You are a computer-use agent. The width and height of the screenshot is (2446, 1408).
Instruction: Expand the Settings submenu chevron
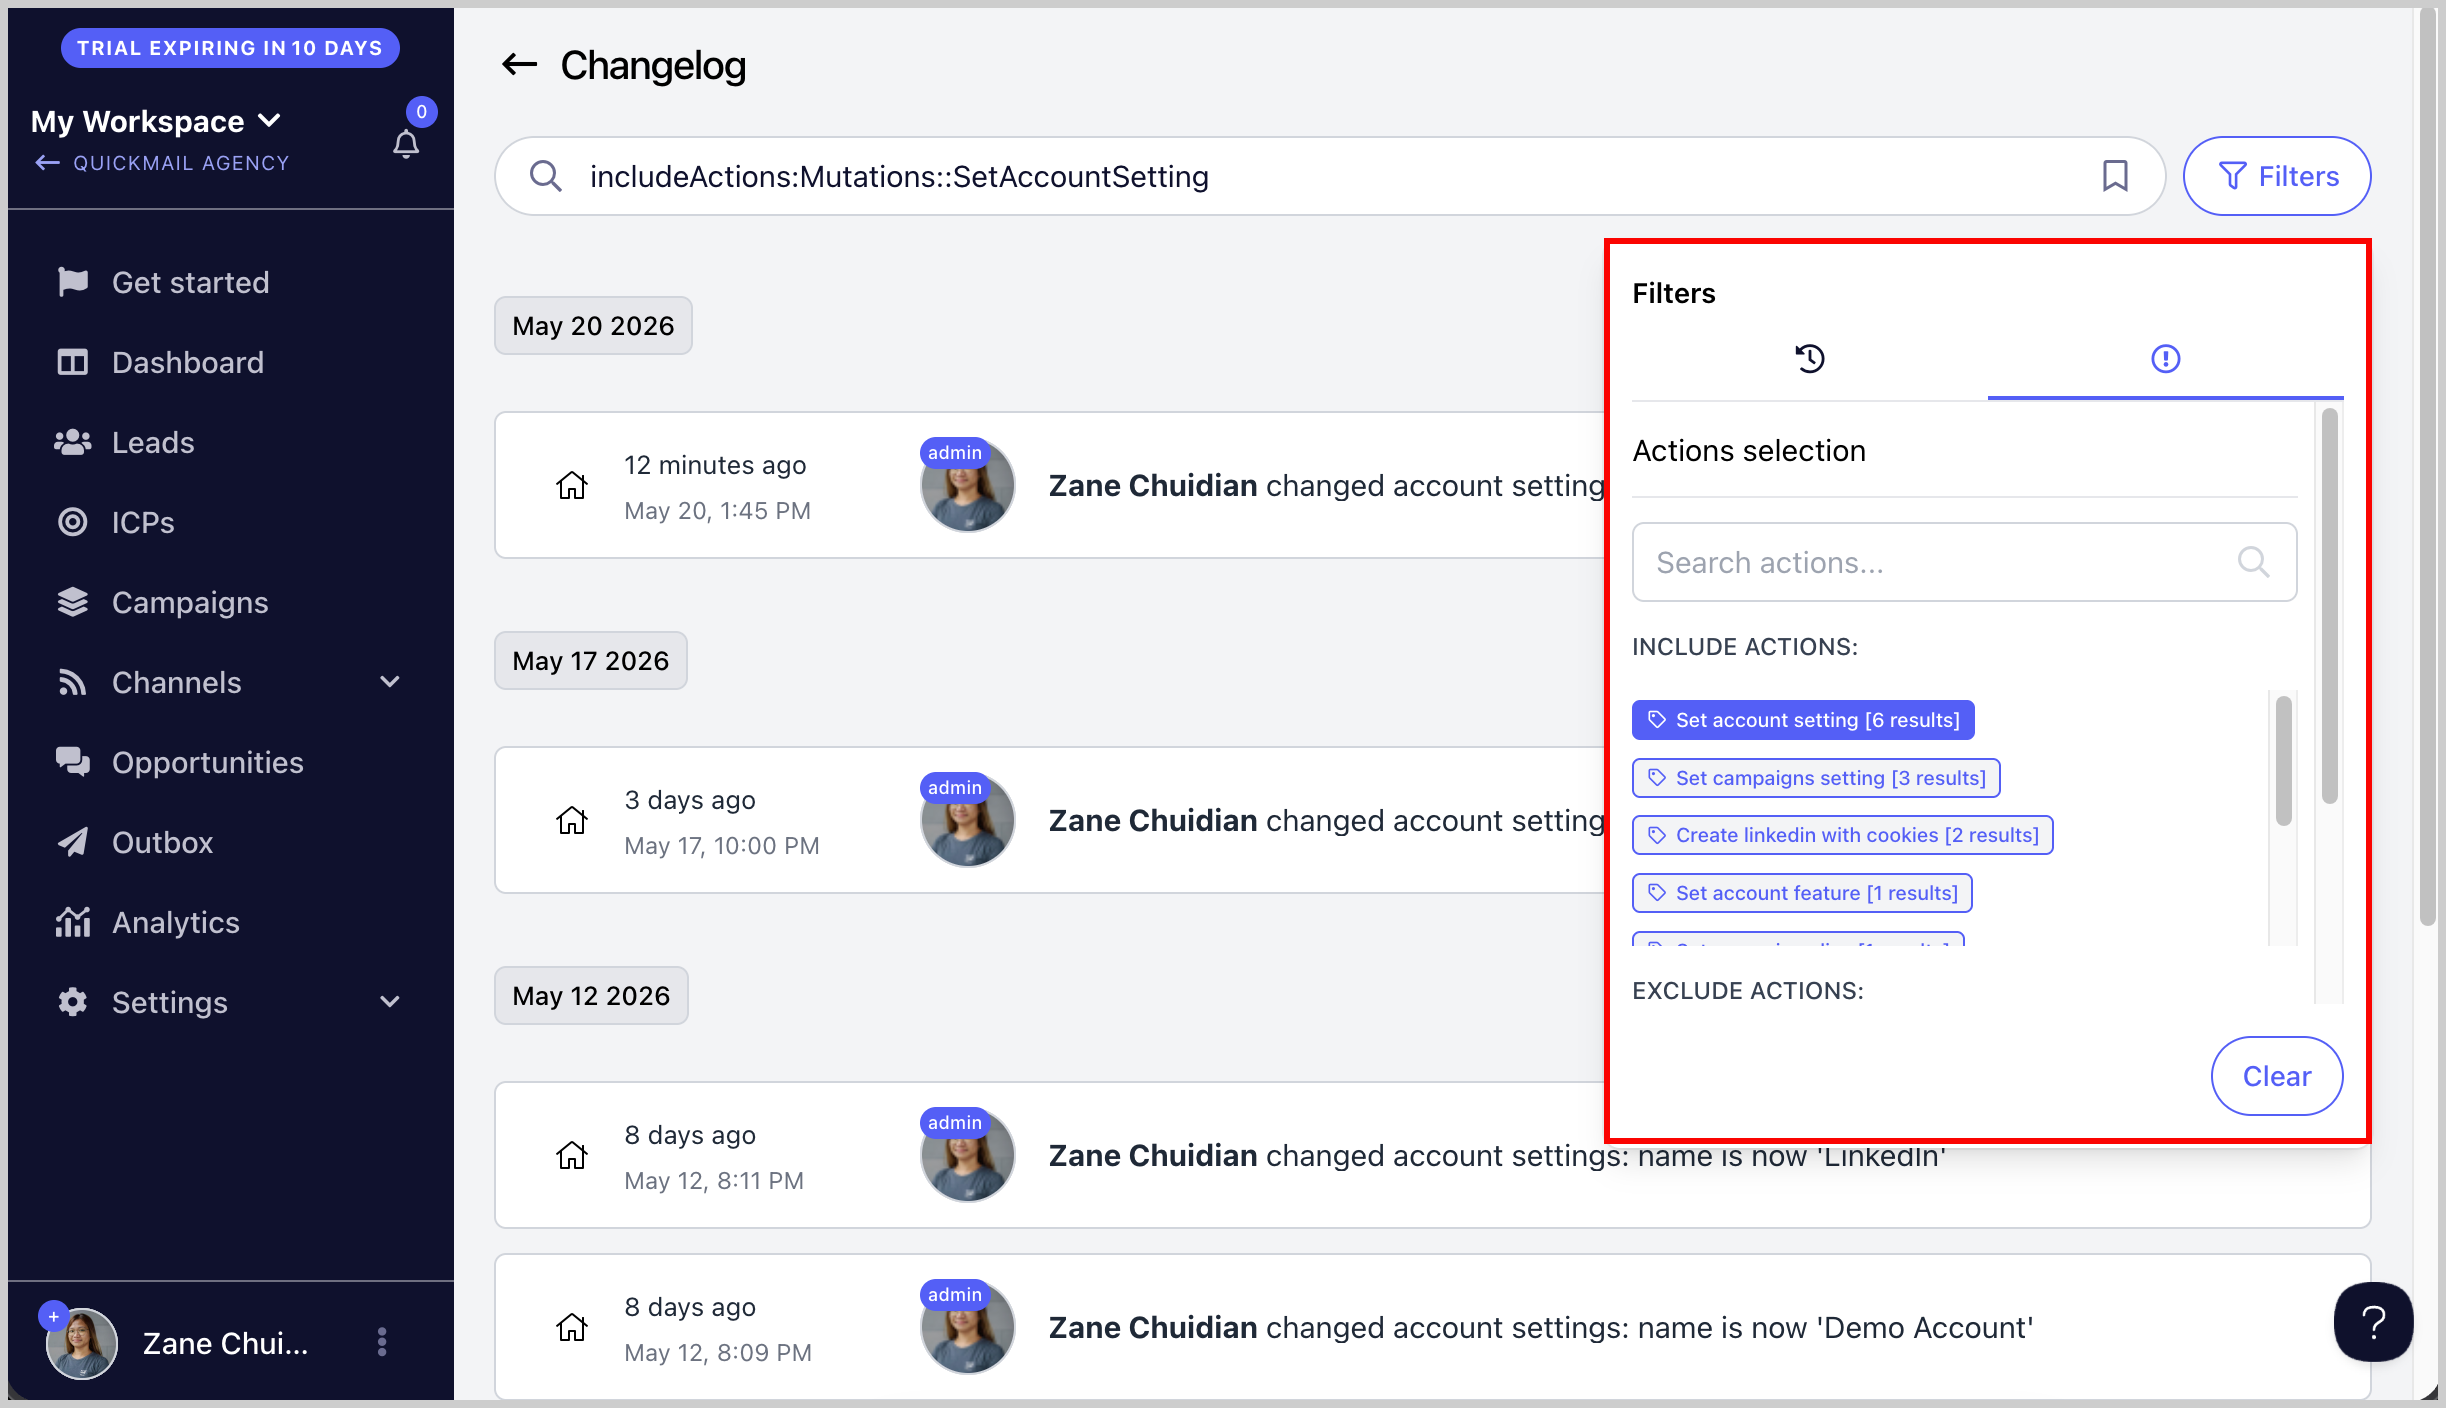click(390, 1002)
